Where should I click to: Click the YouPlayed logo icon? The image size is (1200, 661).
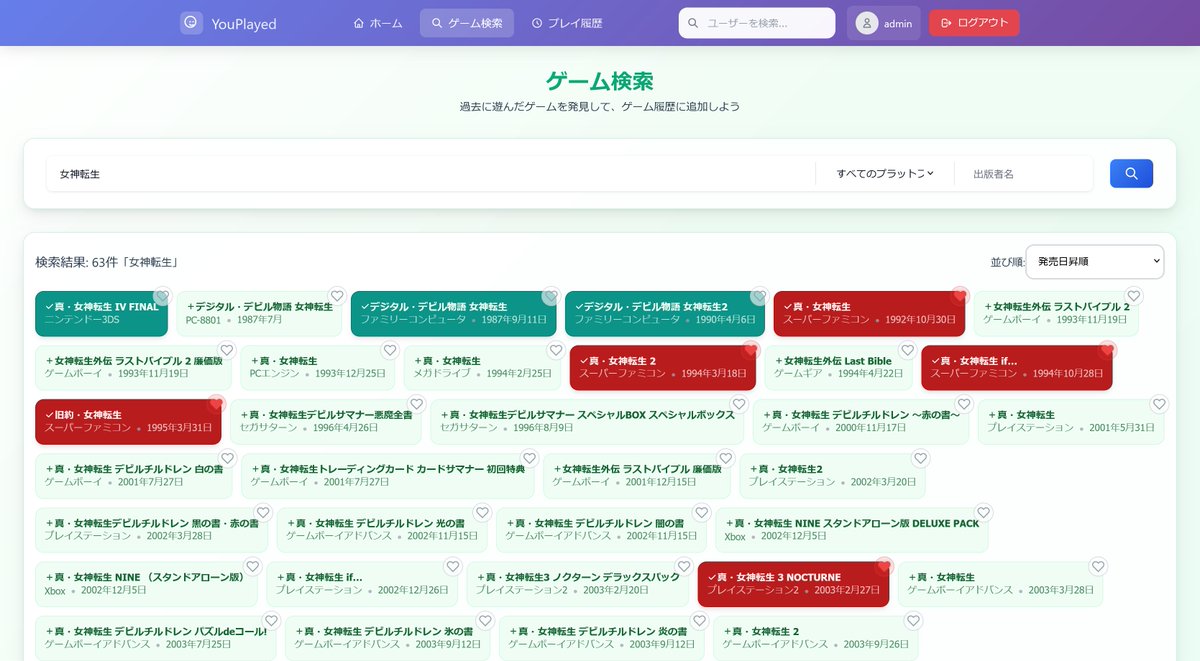tap(191, 23)
